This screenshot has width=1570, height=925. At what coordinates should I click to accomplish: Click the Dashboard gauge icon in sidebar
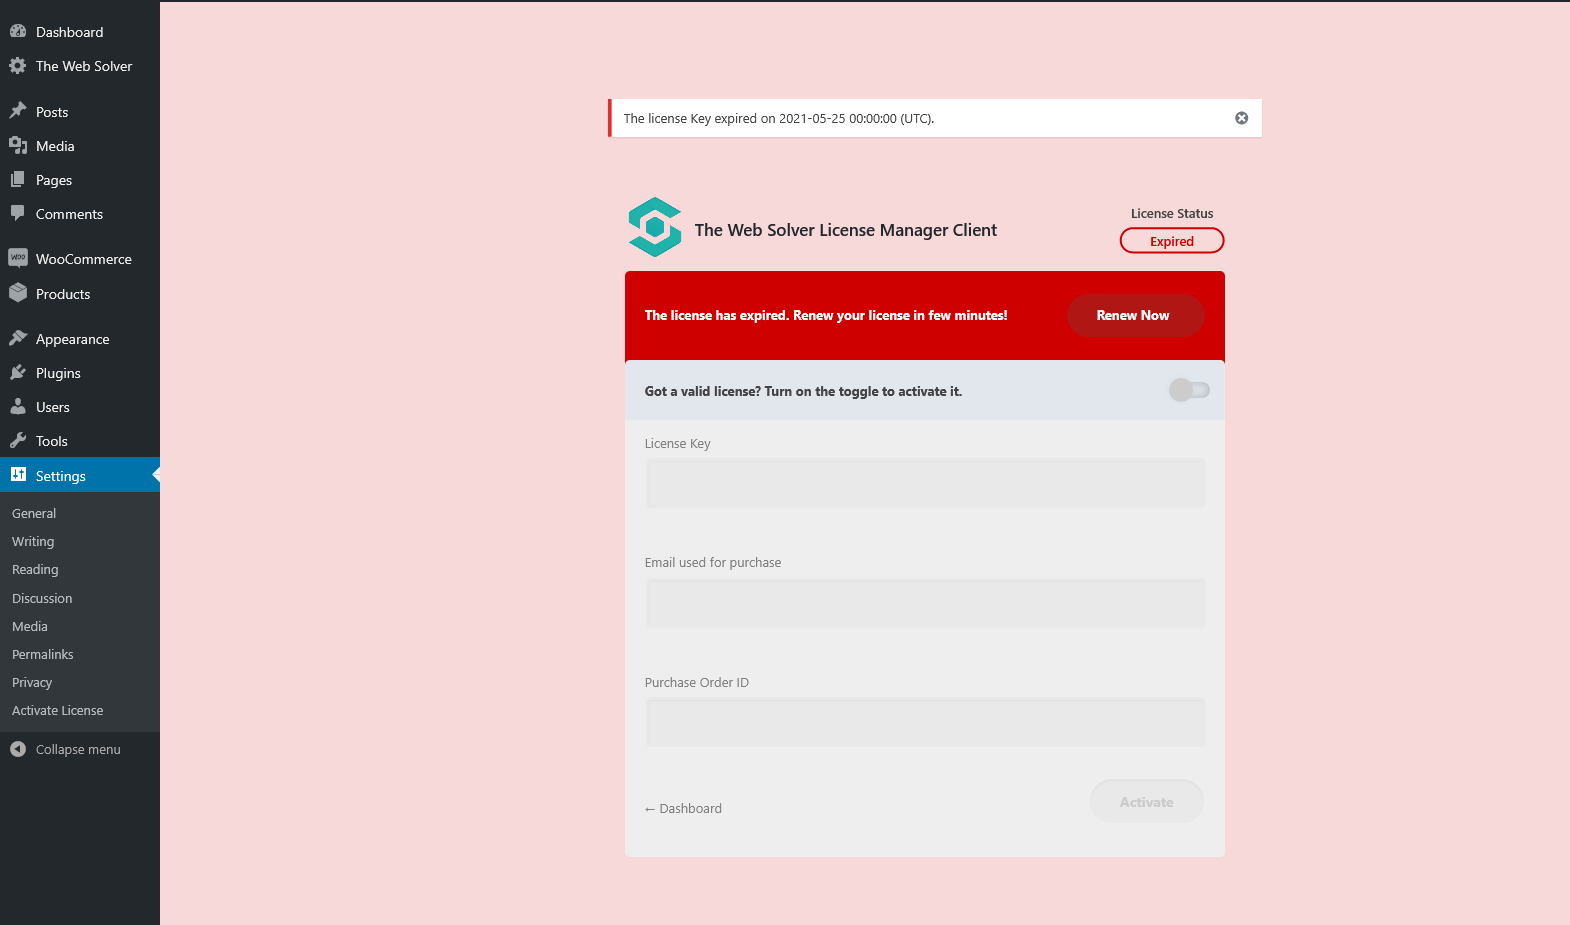[18, 31]
